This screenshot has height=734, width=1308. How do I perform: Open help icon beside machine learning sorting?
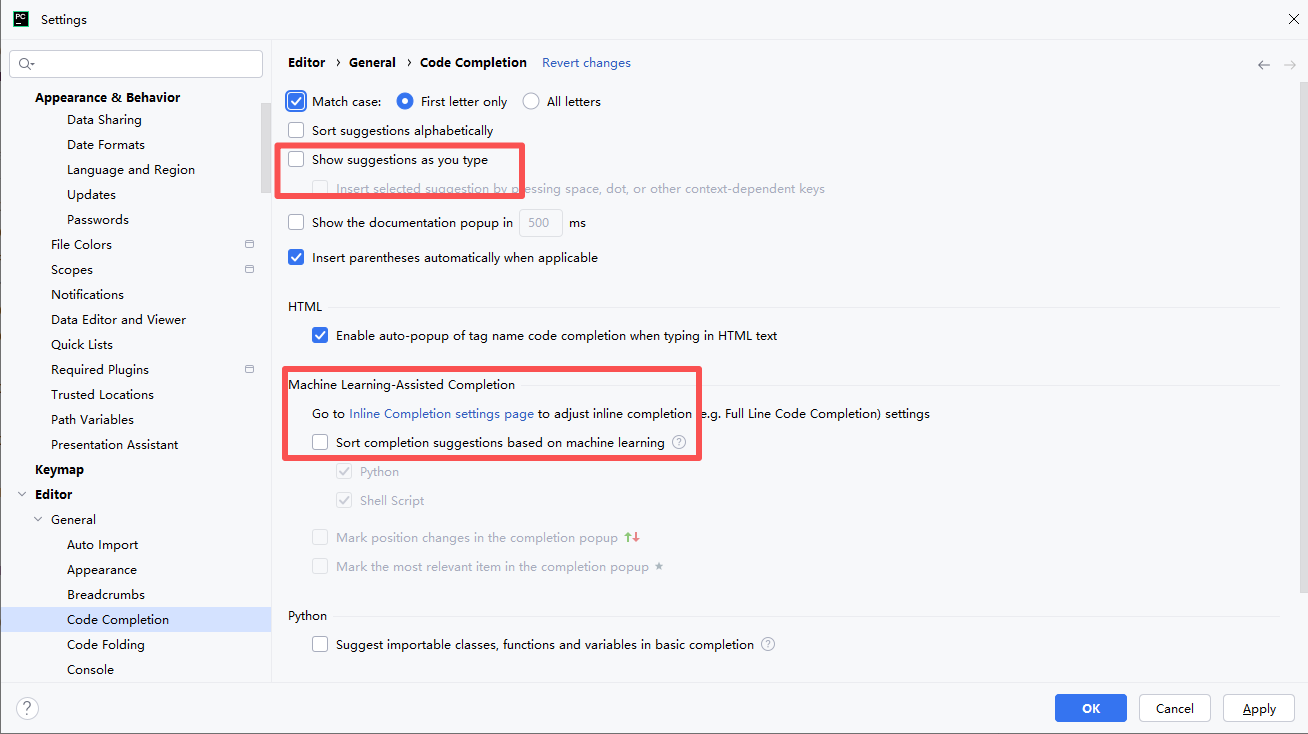679,442
